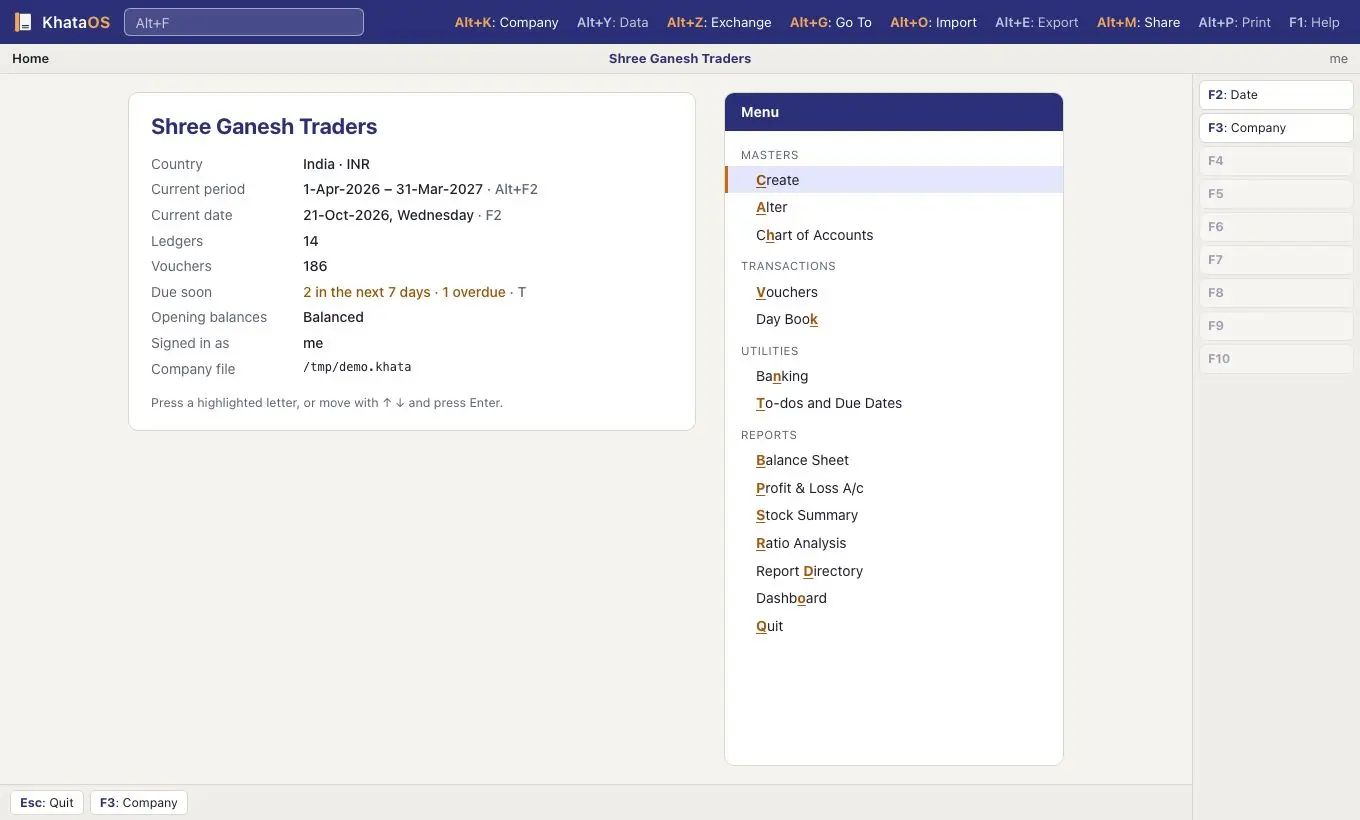Open Chart of Accounts
Image resolution: width=1360 pixels, height=820 pixels.
tap(894, 235)
